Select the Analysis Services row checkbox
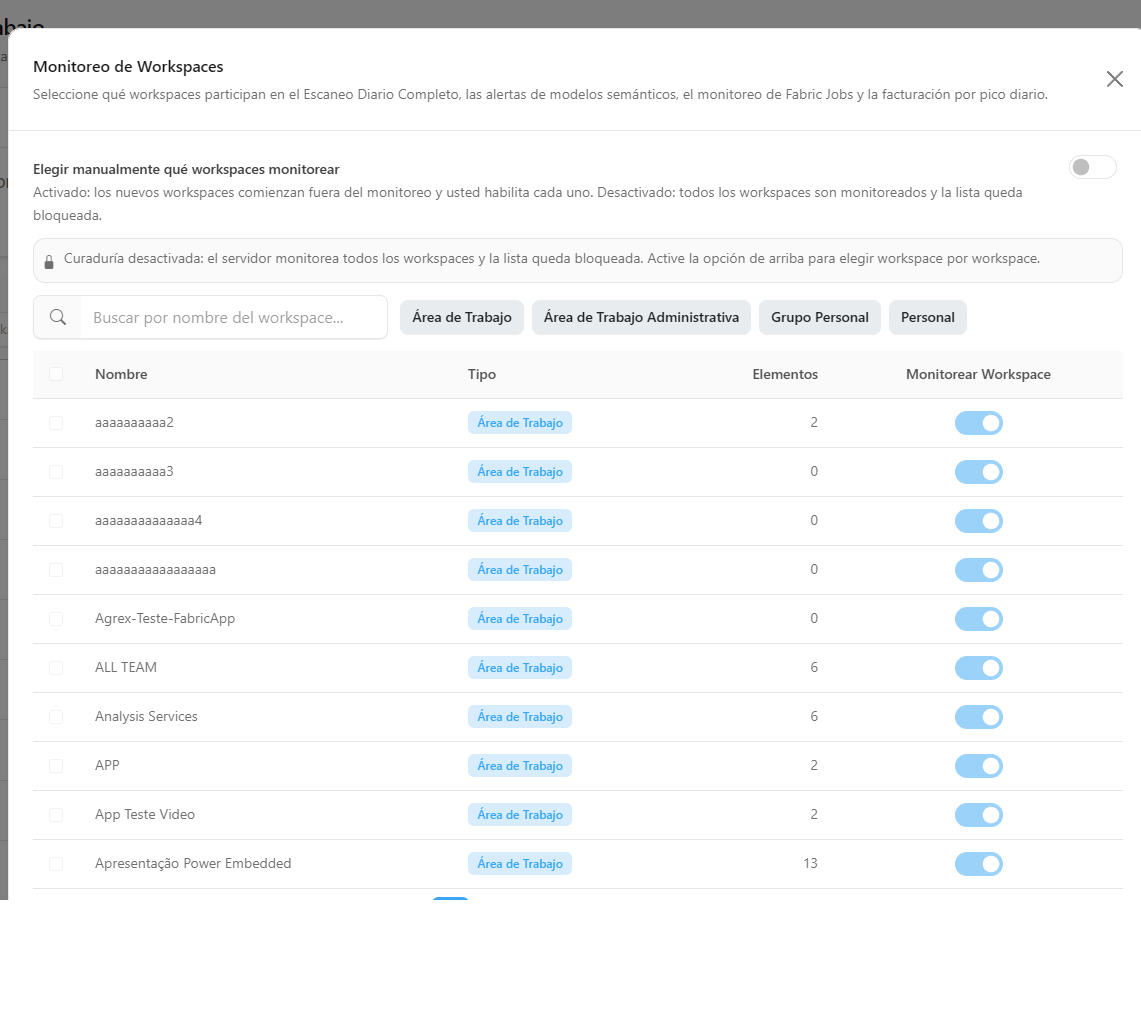Image resolution: width=1141 pixels, height=1017 pixels. point(56,717)
